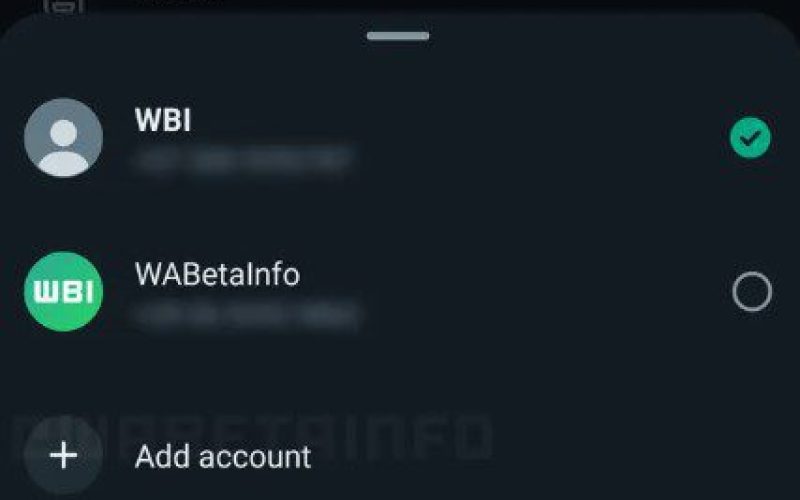
Task: Click the bottom sheet drag handle bar
Action: (x=398, y=36)
